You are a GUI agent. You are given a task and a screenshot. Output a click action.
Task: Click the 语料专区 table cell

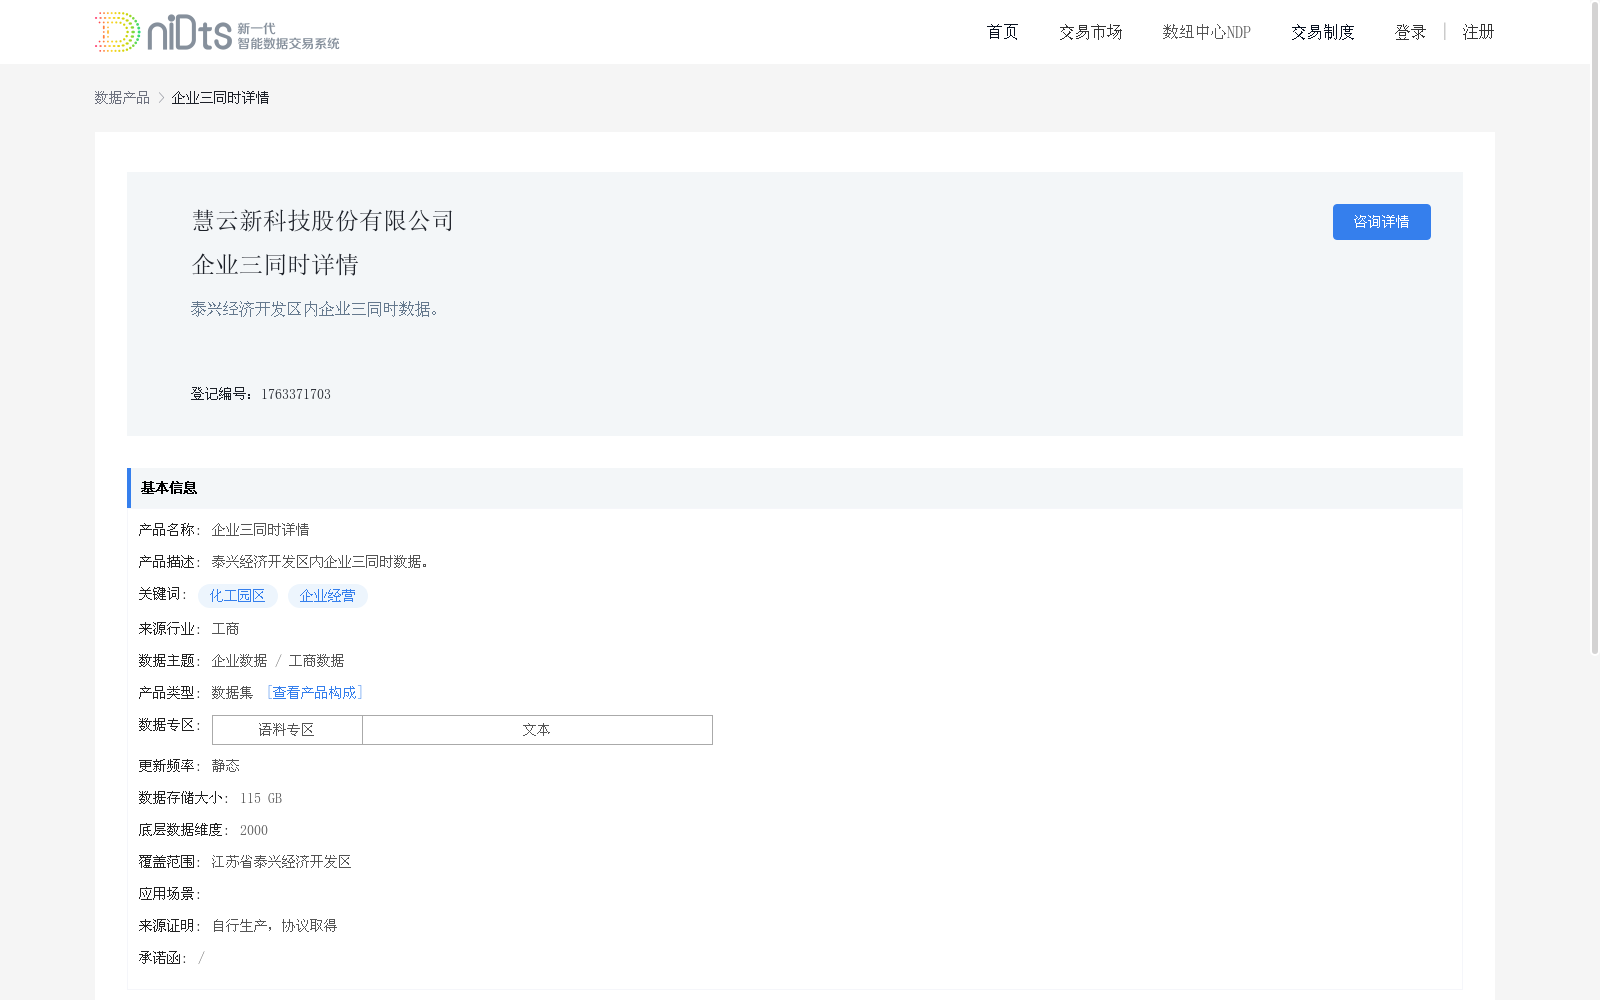coord(287,730)
